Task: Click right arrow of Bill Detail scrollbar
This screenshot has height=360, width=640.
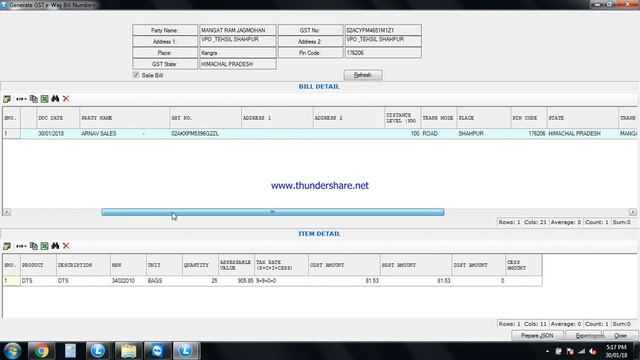Action: 633,212
